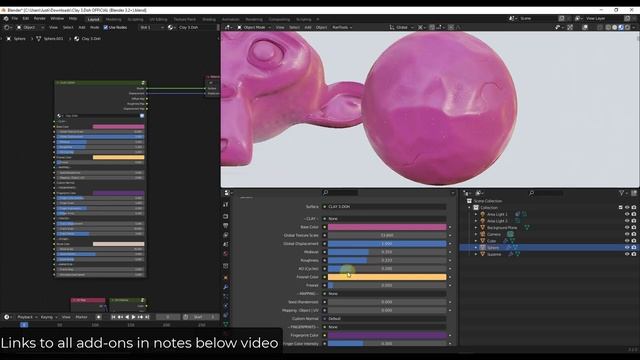
Task: Open the pivot point selector
Action: point(422,27)
